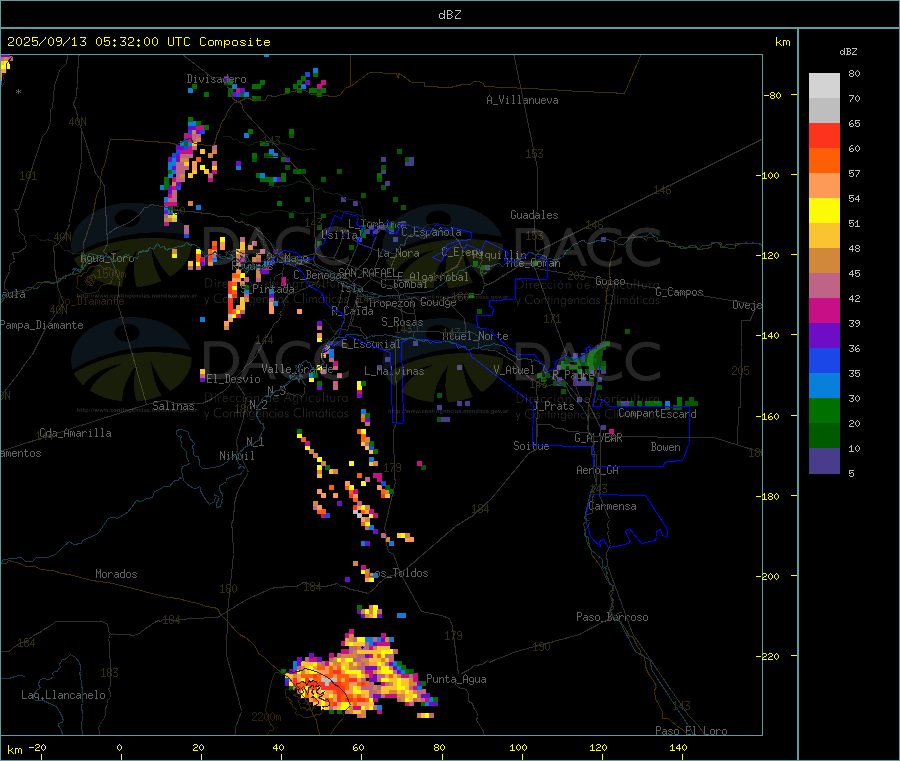Click the 2200m elevation label
900x761 pixels.
click(x=266, y=717)
